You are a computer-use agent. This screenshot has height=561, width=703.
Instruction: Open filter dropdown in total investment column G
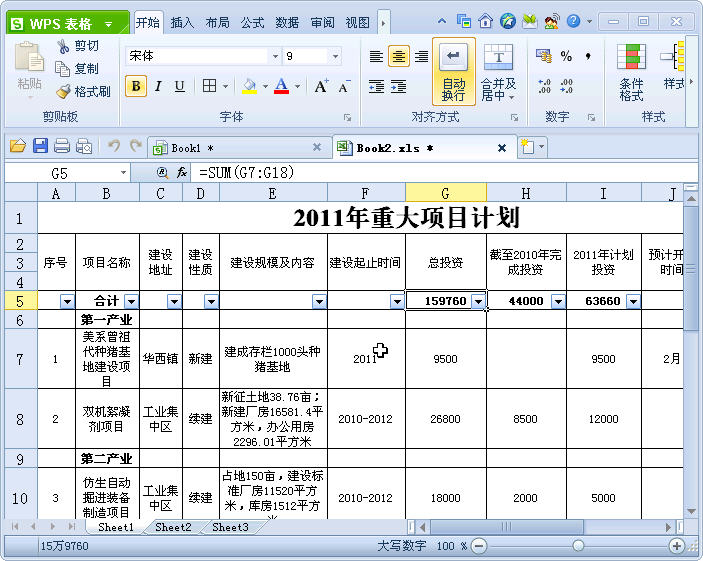pos(478,301)
